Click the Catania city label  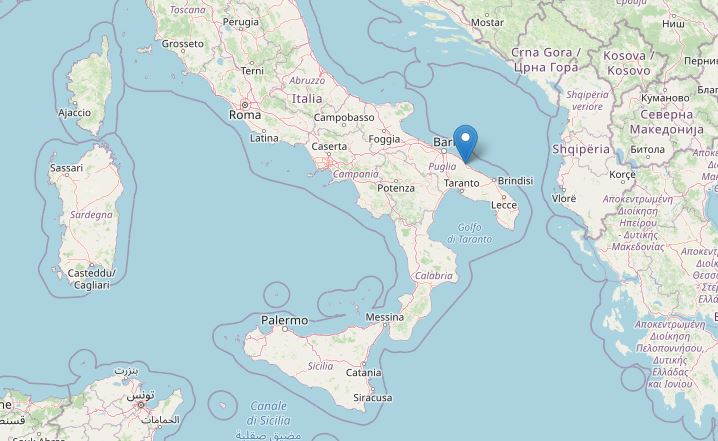[364, 373]
